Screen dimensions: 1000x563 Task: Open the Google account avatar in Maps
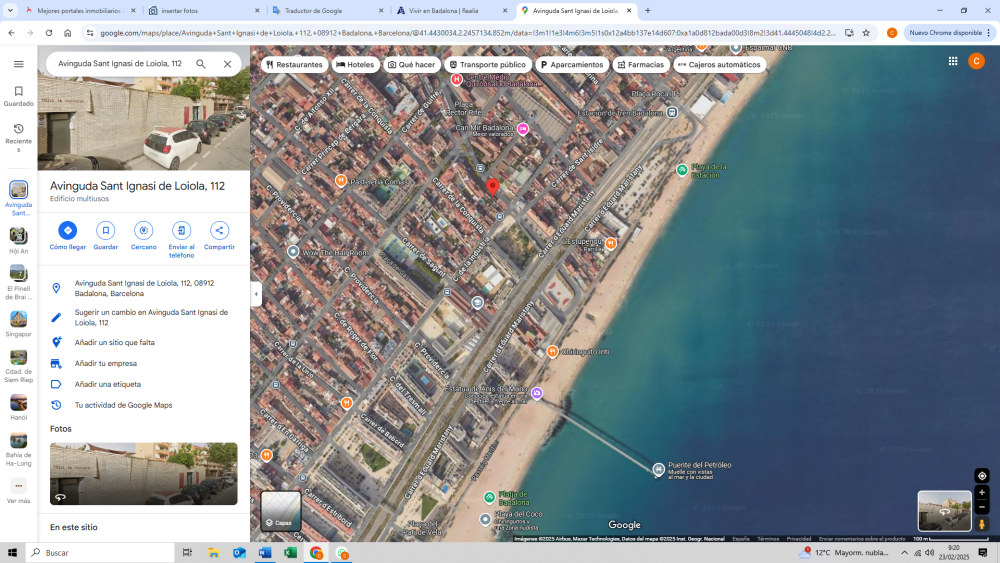point(976,61)
